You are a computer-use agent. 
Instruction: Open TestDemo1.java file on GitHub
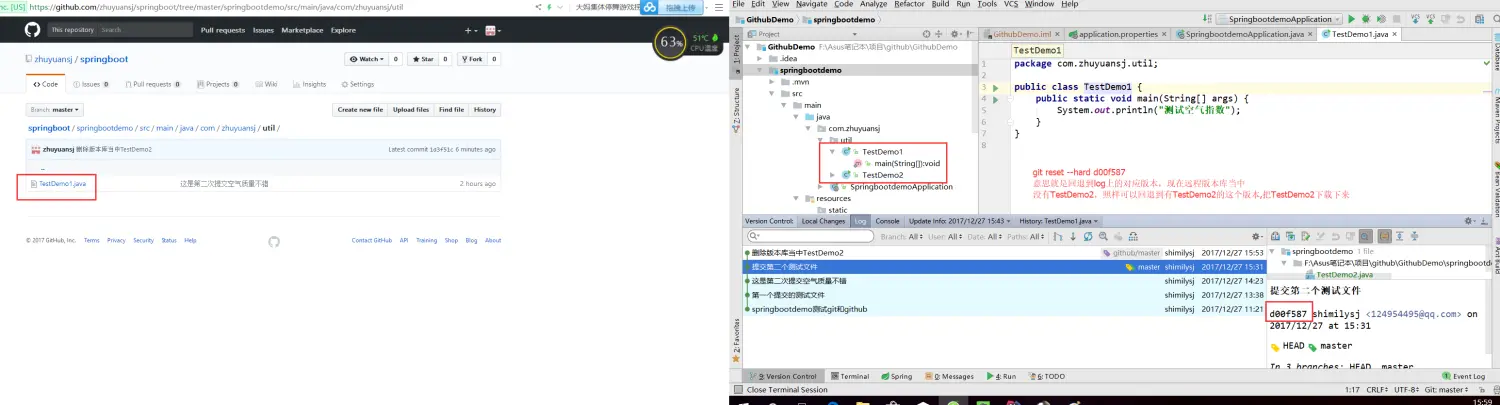point(62,184)
